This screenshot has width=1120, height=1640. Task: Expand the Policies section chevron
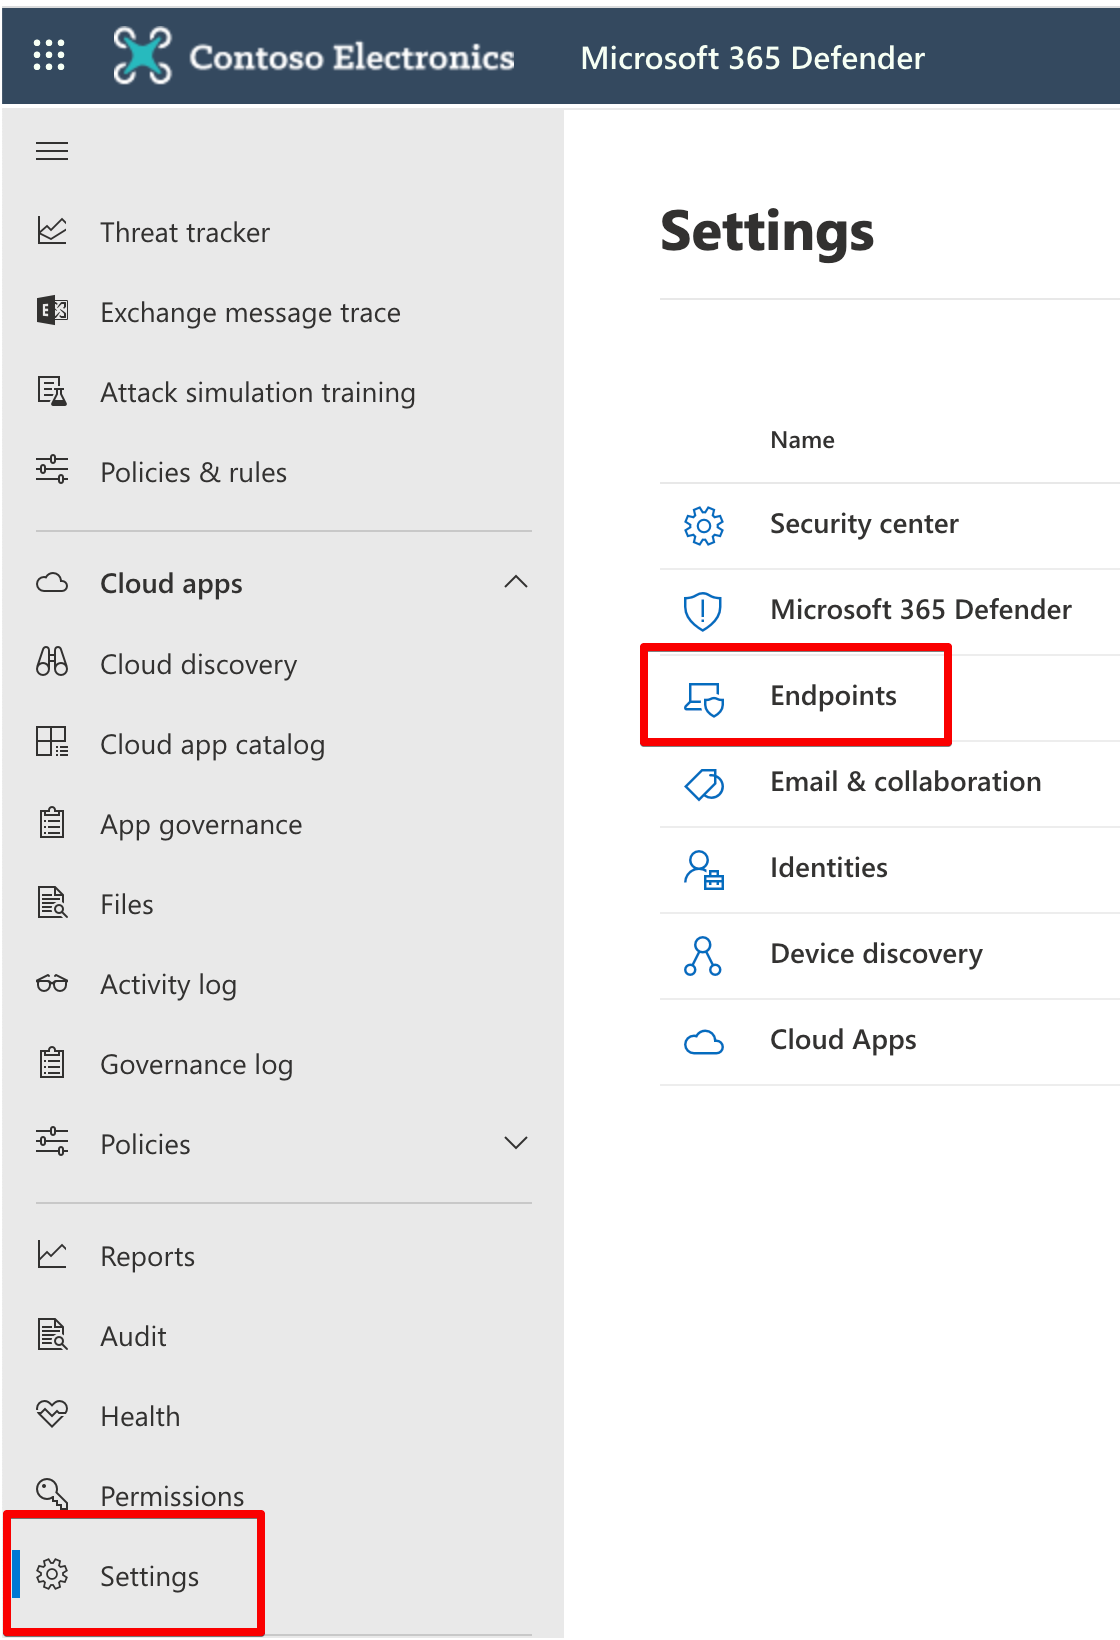[516, 1142]
